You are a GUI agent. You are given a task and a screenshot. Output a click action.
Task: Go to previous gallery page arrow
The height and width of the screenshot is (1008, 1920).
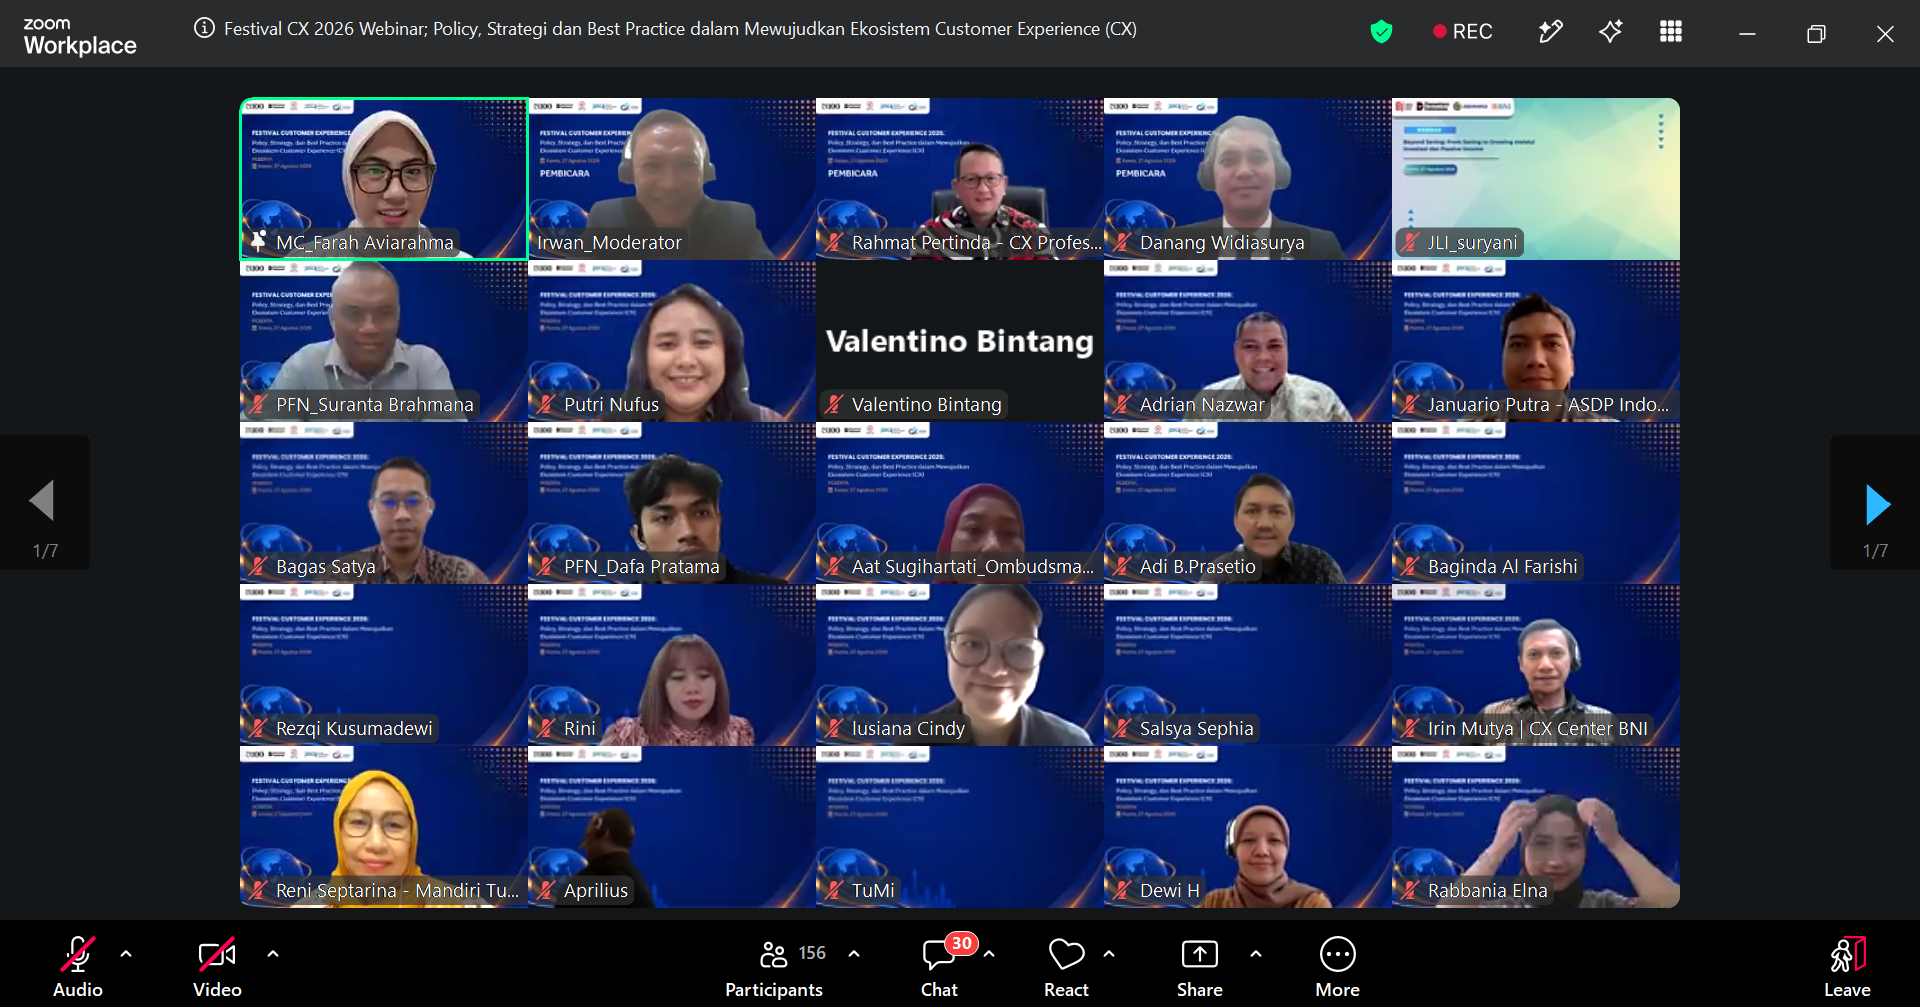point(44,503)
